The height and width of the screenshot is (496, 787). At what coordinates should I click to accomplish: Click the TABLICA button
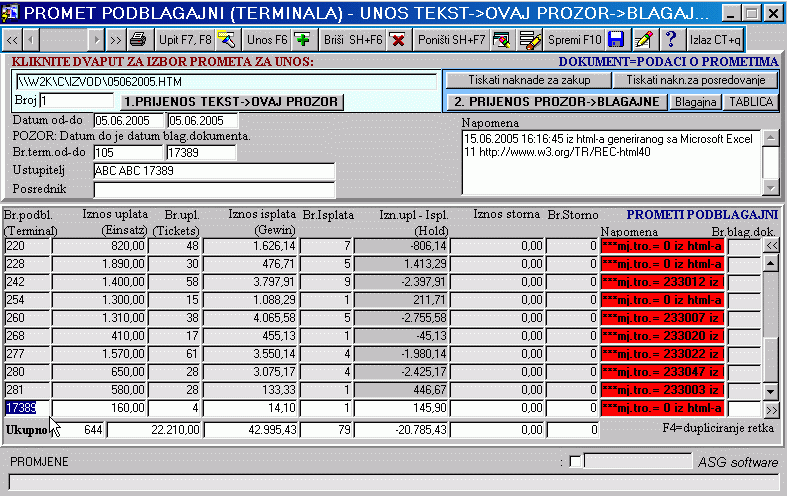click(751, 102)
